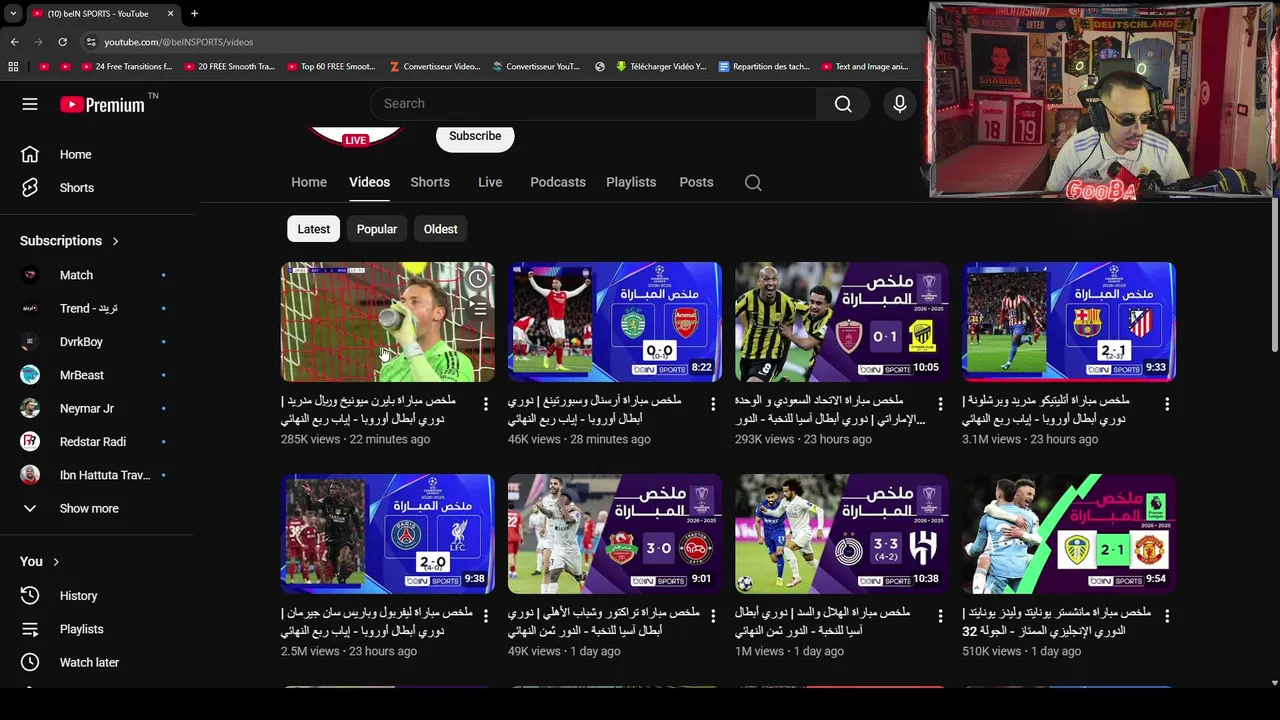This screenshot has height=720, width=1280.
Task: Open '24 Free Transitions' bookmark
Action: pos(125,67)
